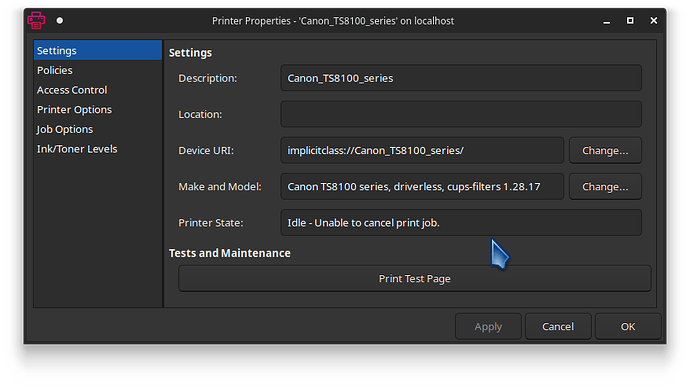Confirm with the OK button

[628, 326]
